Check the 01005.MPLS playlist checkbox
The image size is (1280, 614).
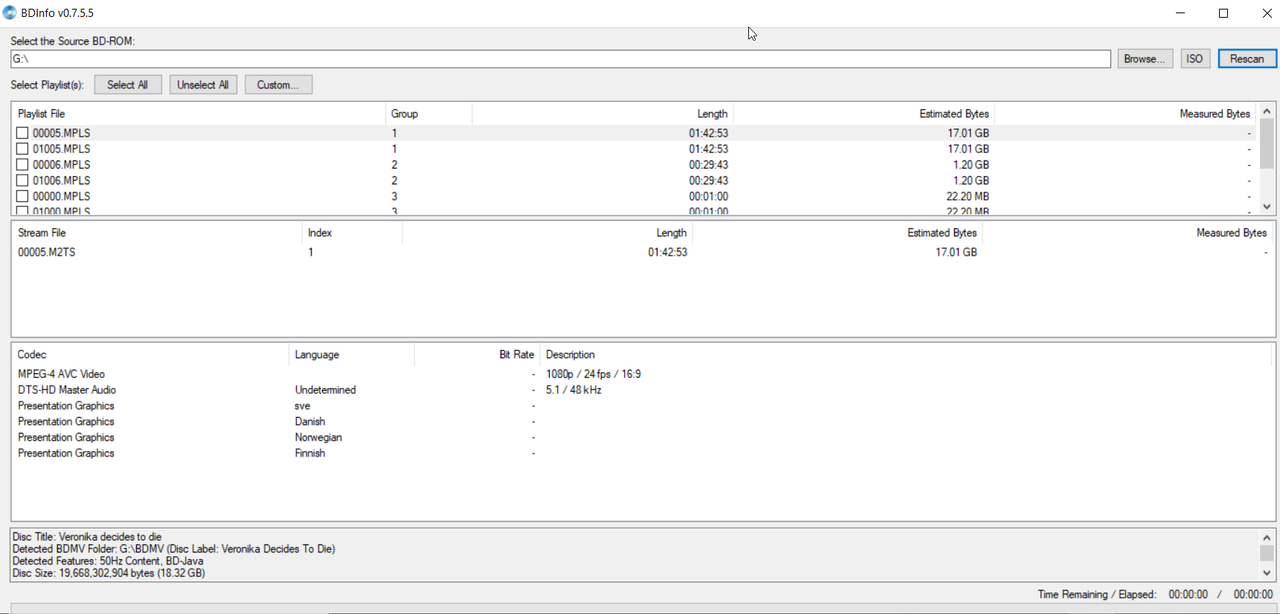(22, 149)
